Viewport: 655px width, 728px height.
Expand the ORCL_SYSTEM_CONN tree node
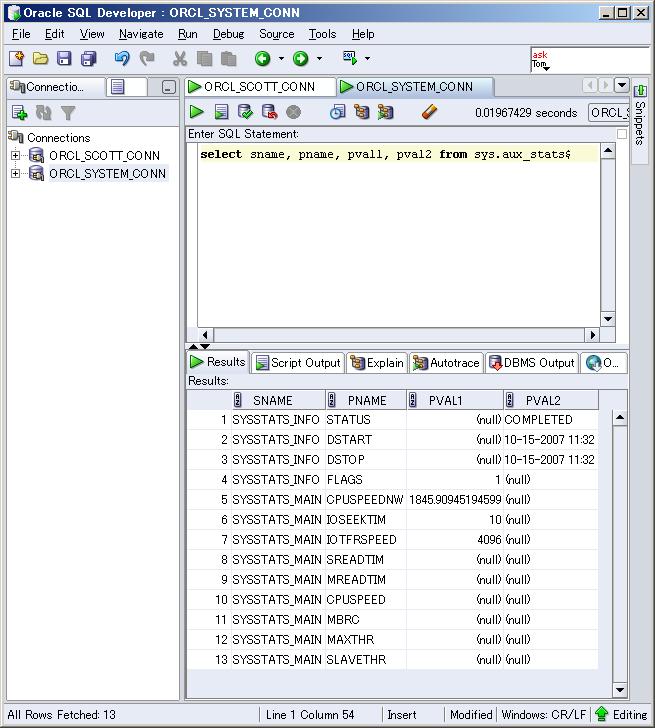click(x=15, y=173)
